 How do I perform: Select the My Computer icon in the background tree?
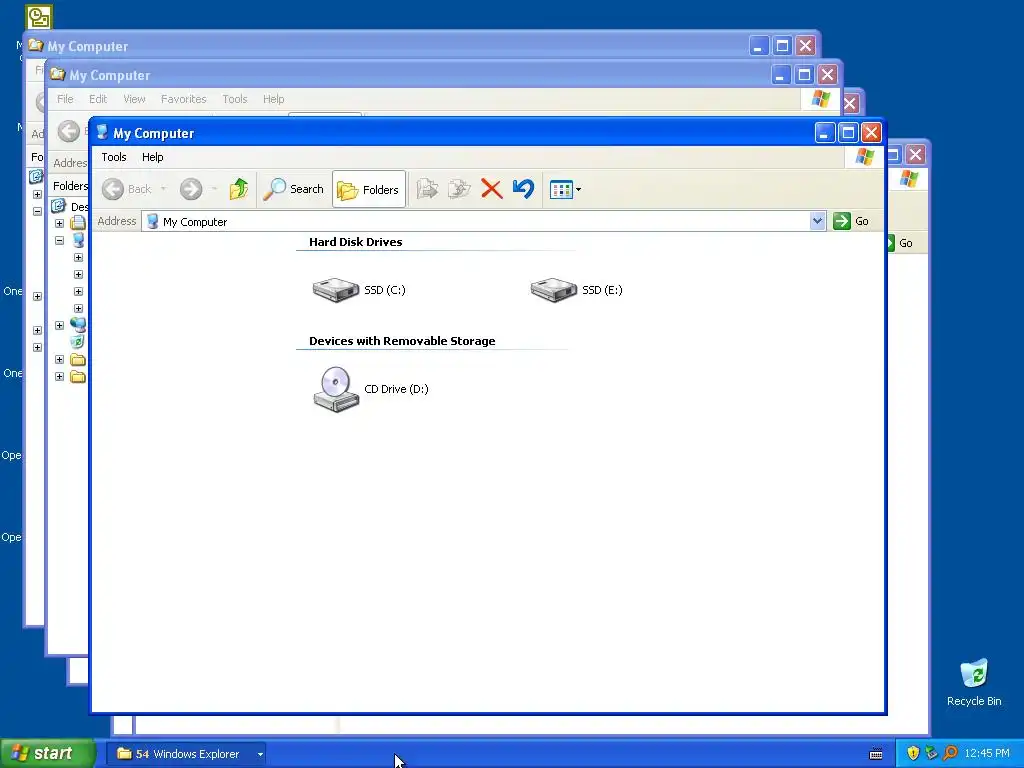pos(78,240)
